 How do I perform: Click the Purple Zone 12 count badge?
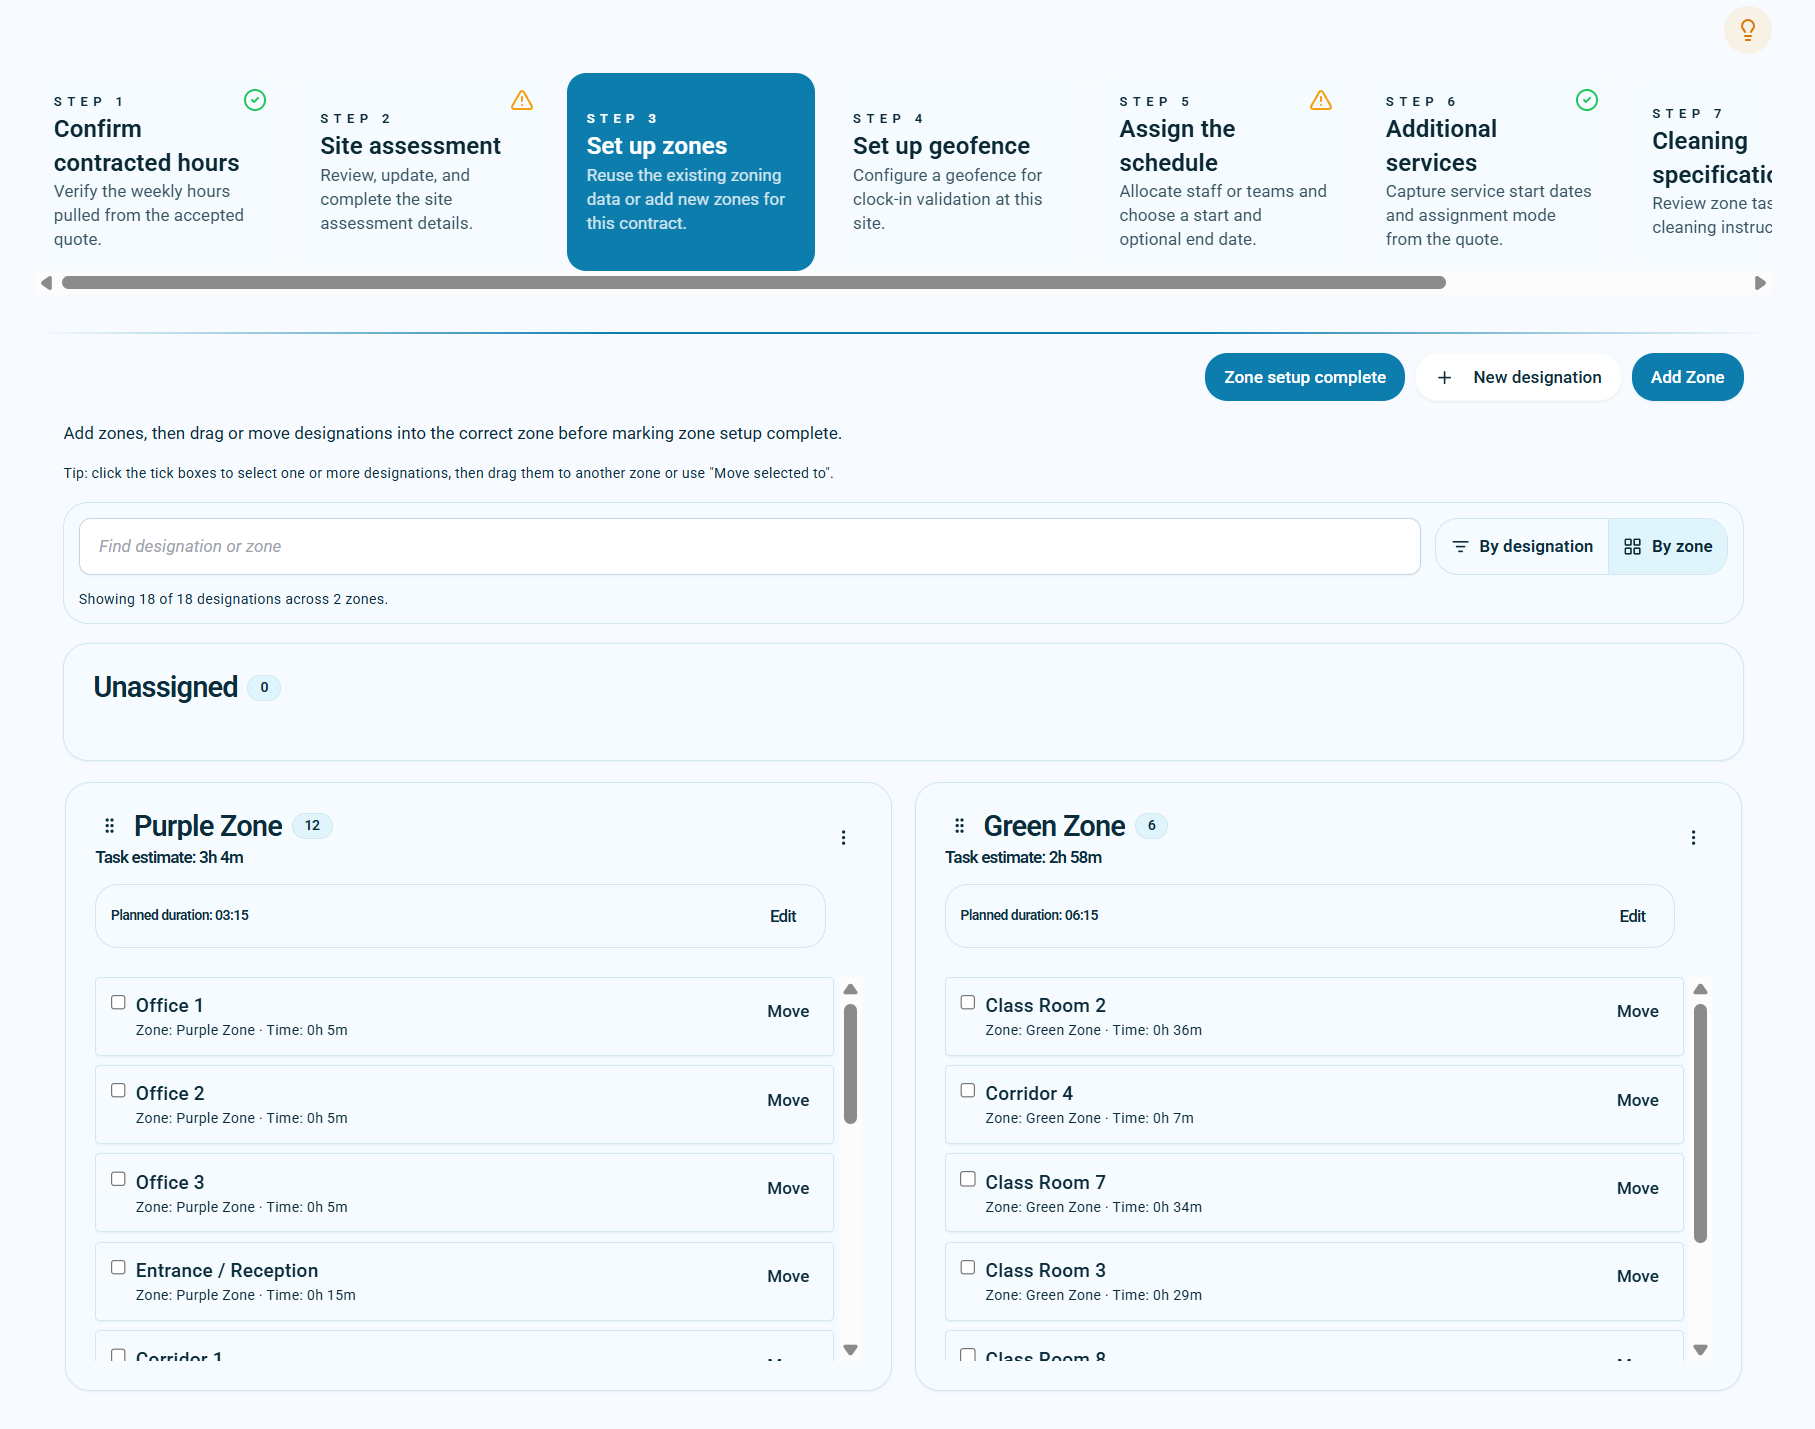pos(312,826)
